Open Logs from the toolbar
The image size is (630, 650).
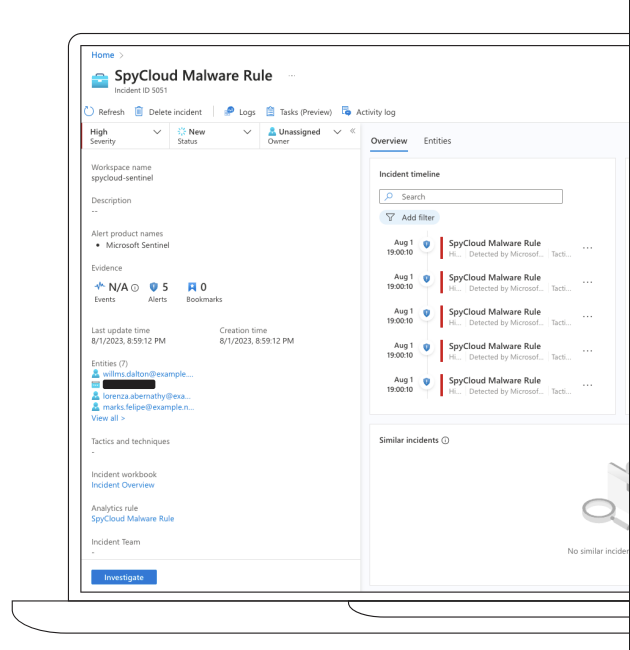click(240, 112)
